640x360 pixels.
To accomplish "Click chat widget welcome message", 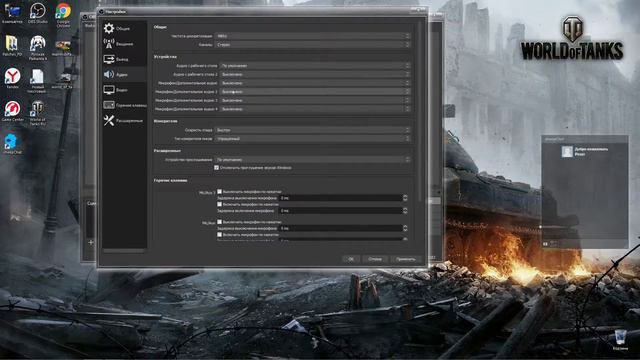I will (591, 151).
